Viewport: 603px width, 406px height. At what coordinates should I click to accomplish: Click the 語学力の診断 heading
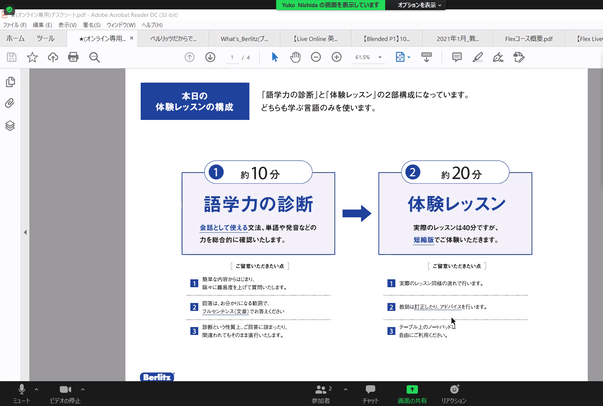[x=258, y=204]
